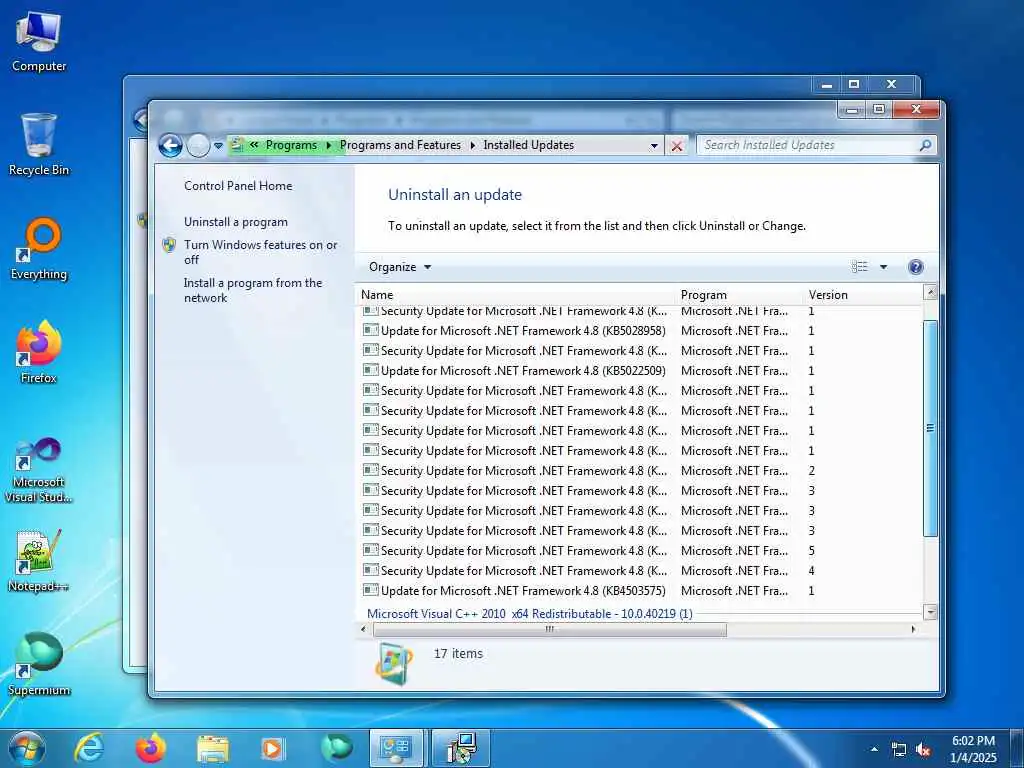Click the Show desktop button
This screenshot has height=768, width=1024.
click(1017, 749)
